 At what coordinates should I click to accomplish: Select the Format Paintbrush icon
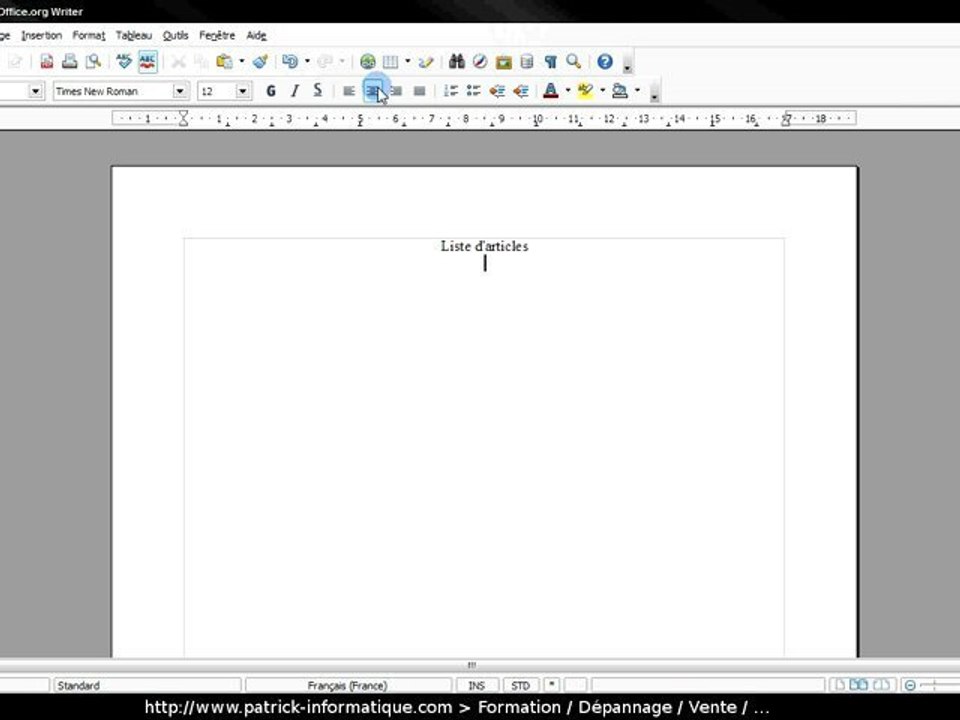pyautogui.click(x=260, y=61)
